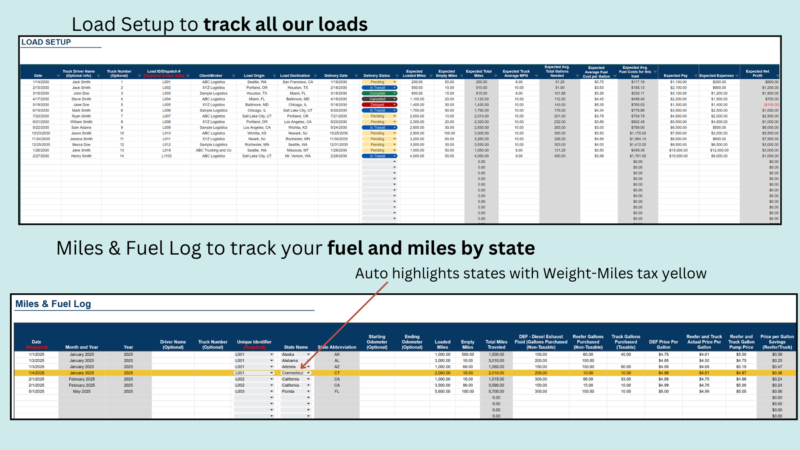Viewport: 800px width, 450px height.
Task: Select the Jack Smith driver name cell
Action: 81,82
